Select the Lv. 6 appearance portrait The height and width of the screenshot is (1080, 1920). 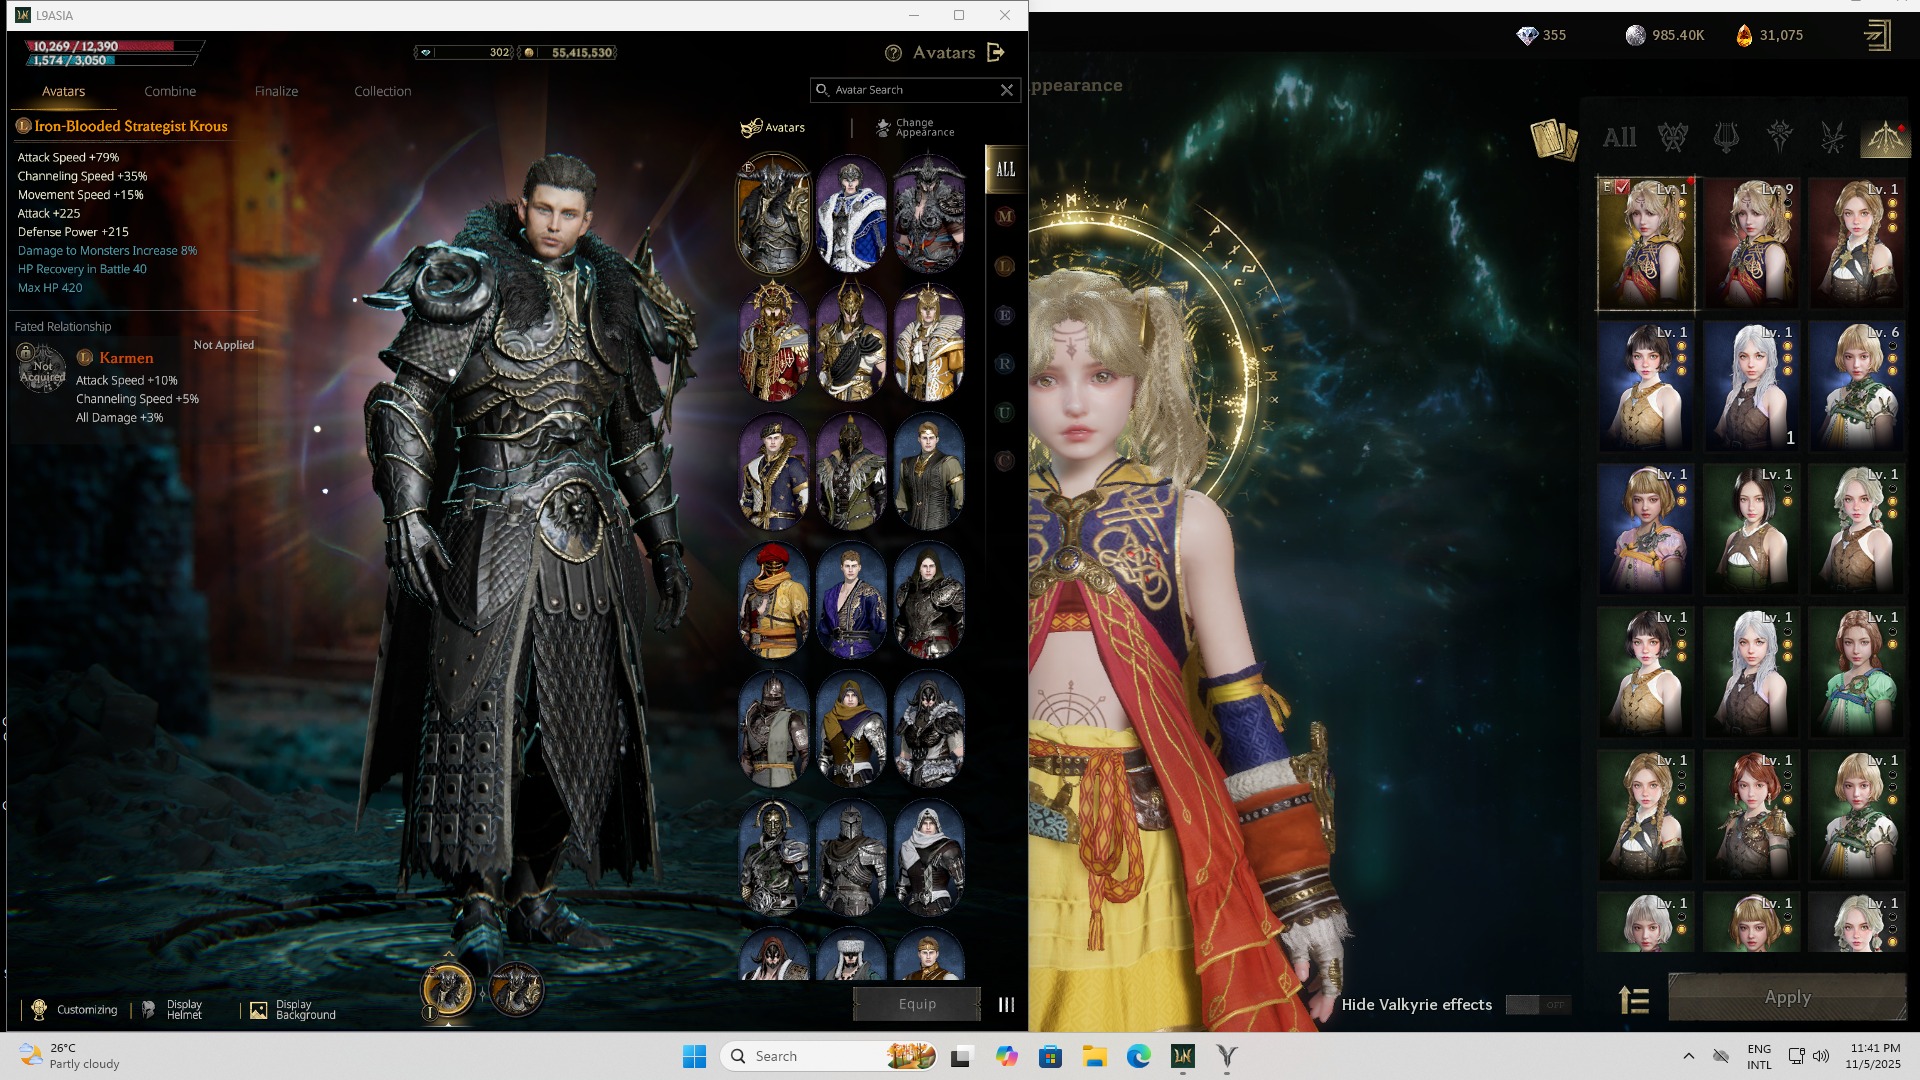tap(1857, 387)
